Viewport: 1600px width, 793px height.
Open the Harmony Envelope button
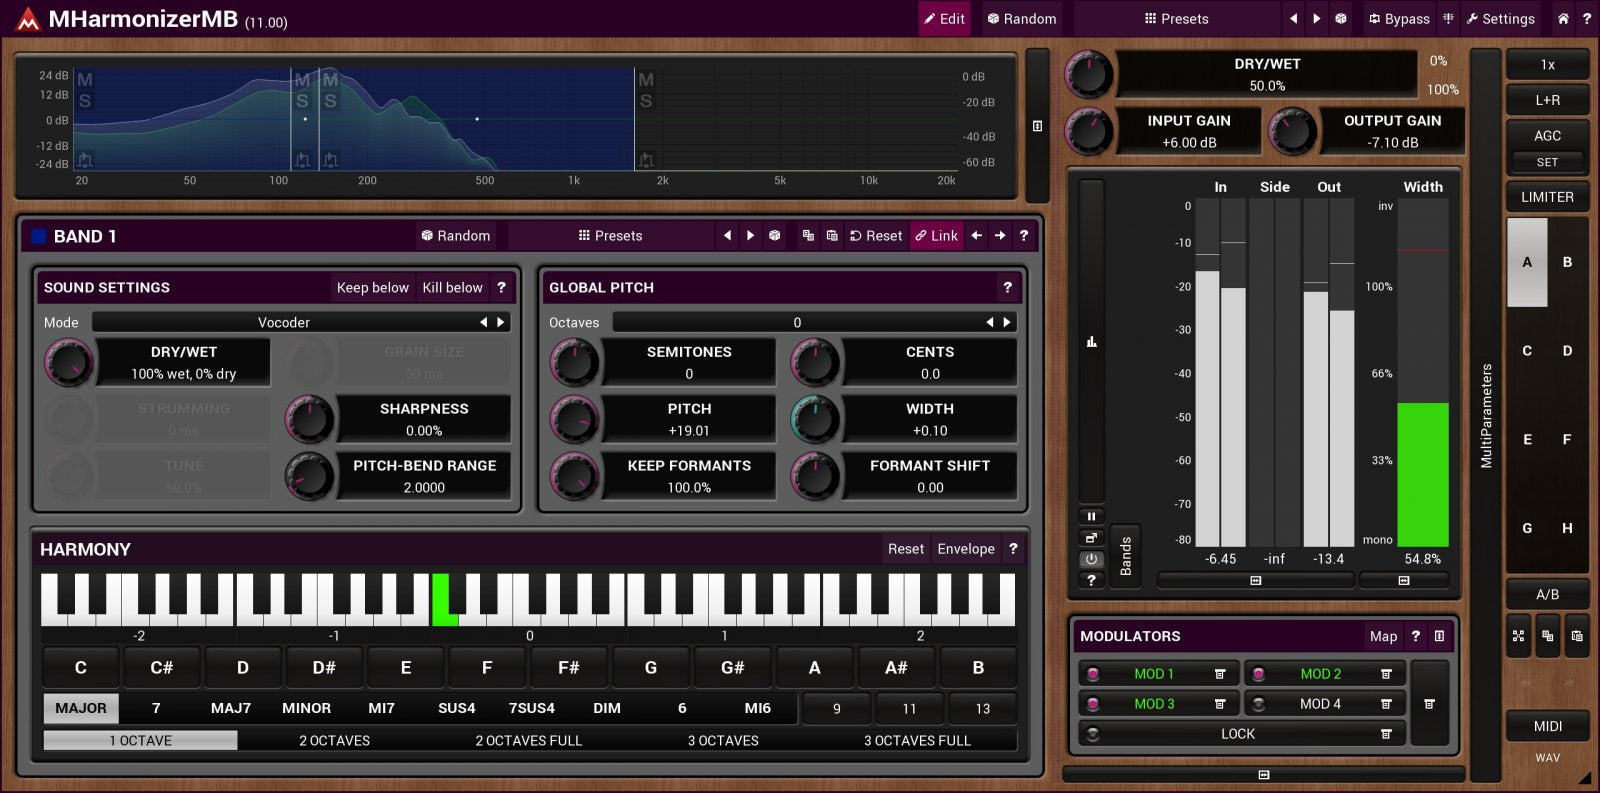click(966, 548)
